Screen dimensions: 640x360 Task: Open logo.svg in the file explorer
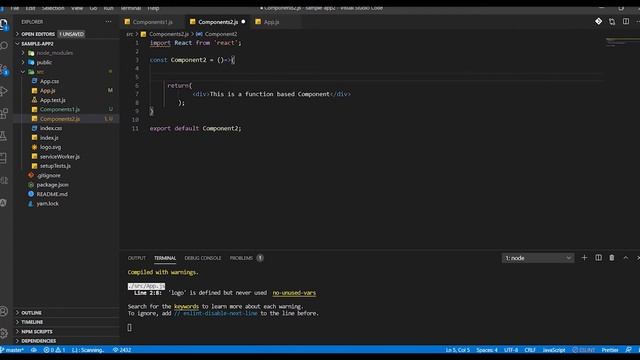[50, 147]
